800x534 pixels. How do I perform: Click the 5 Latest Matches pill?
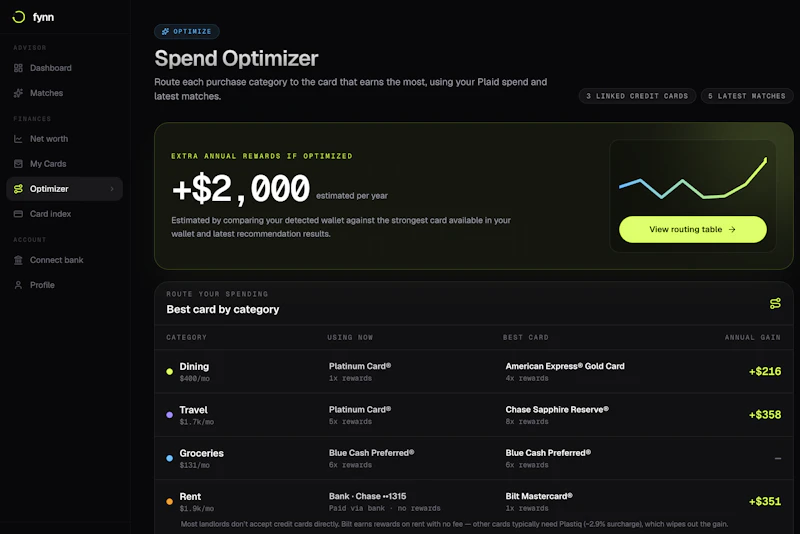pos(746,96)
